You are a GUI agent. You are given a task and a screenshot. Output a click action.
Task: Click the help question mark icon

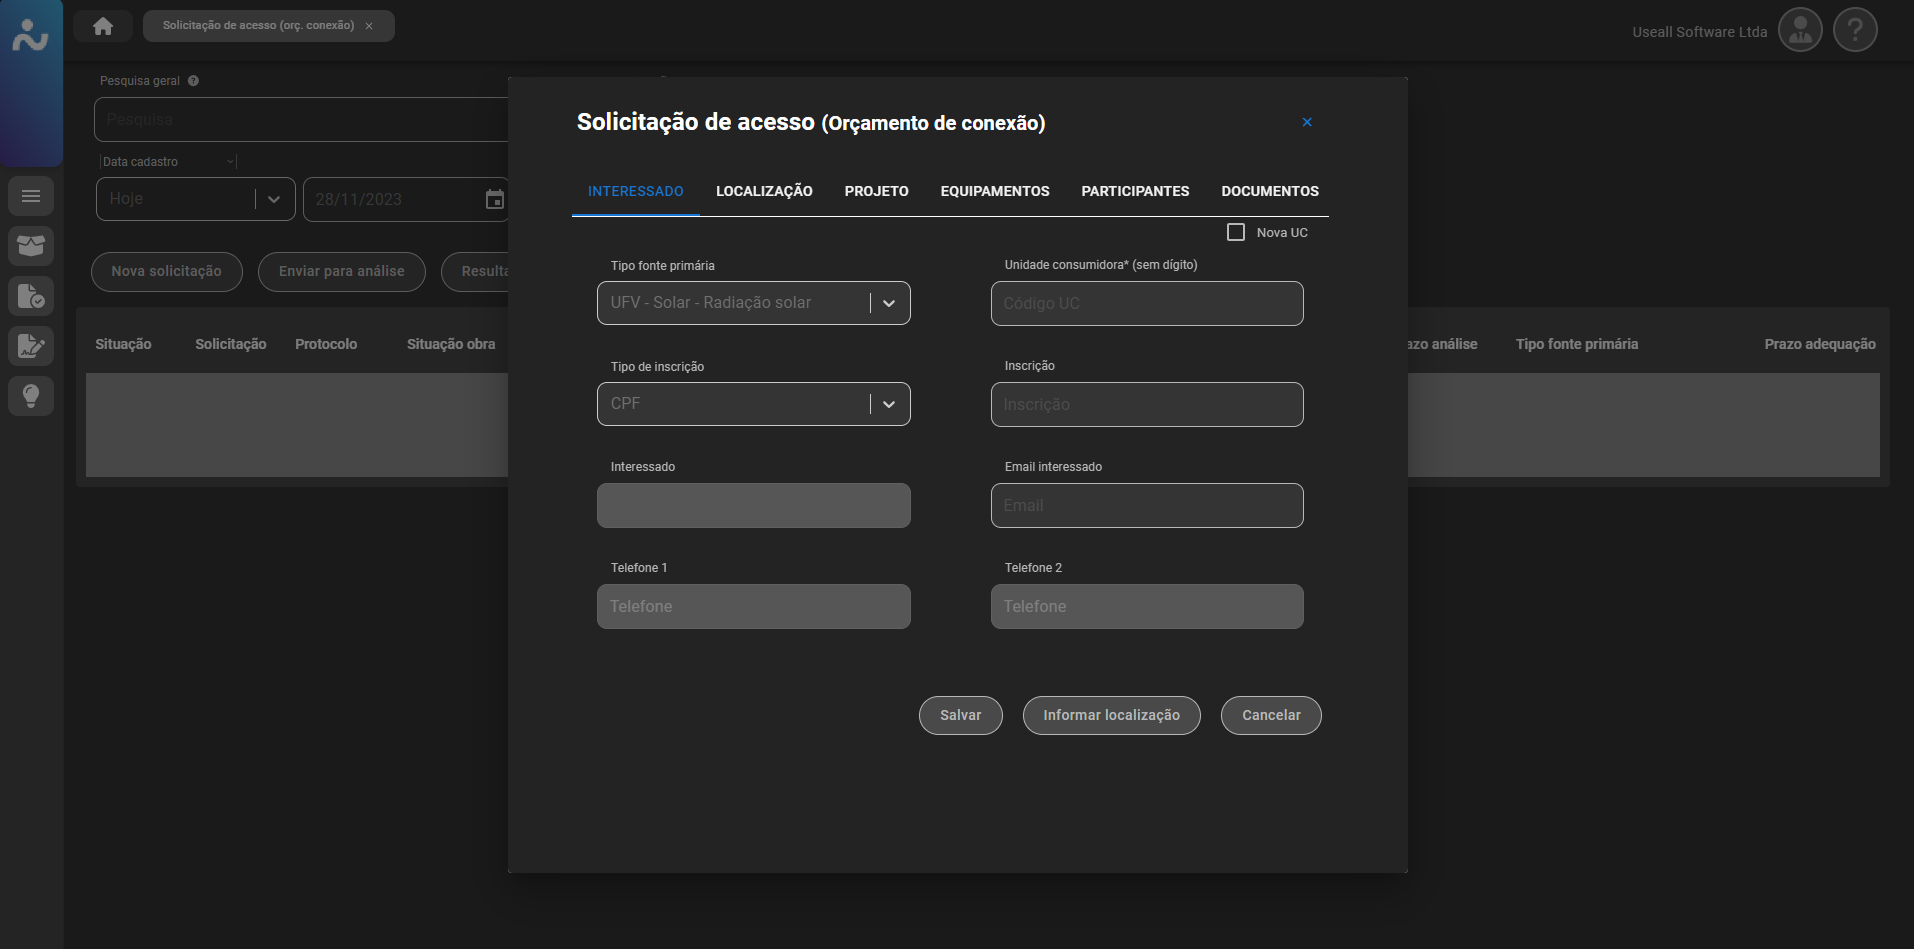pos(1855,30)
